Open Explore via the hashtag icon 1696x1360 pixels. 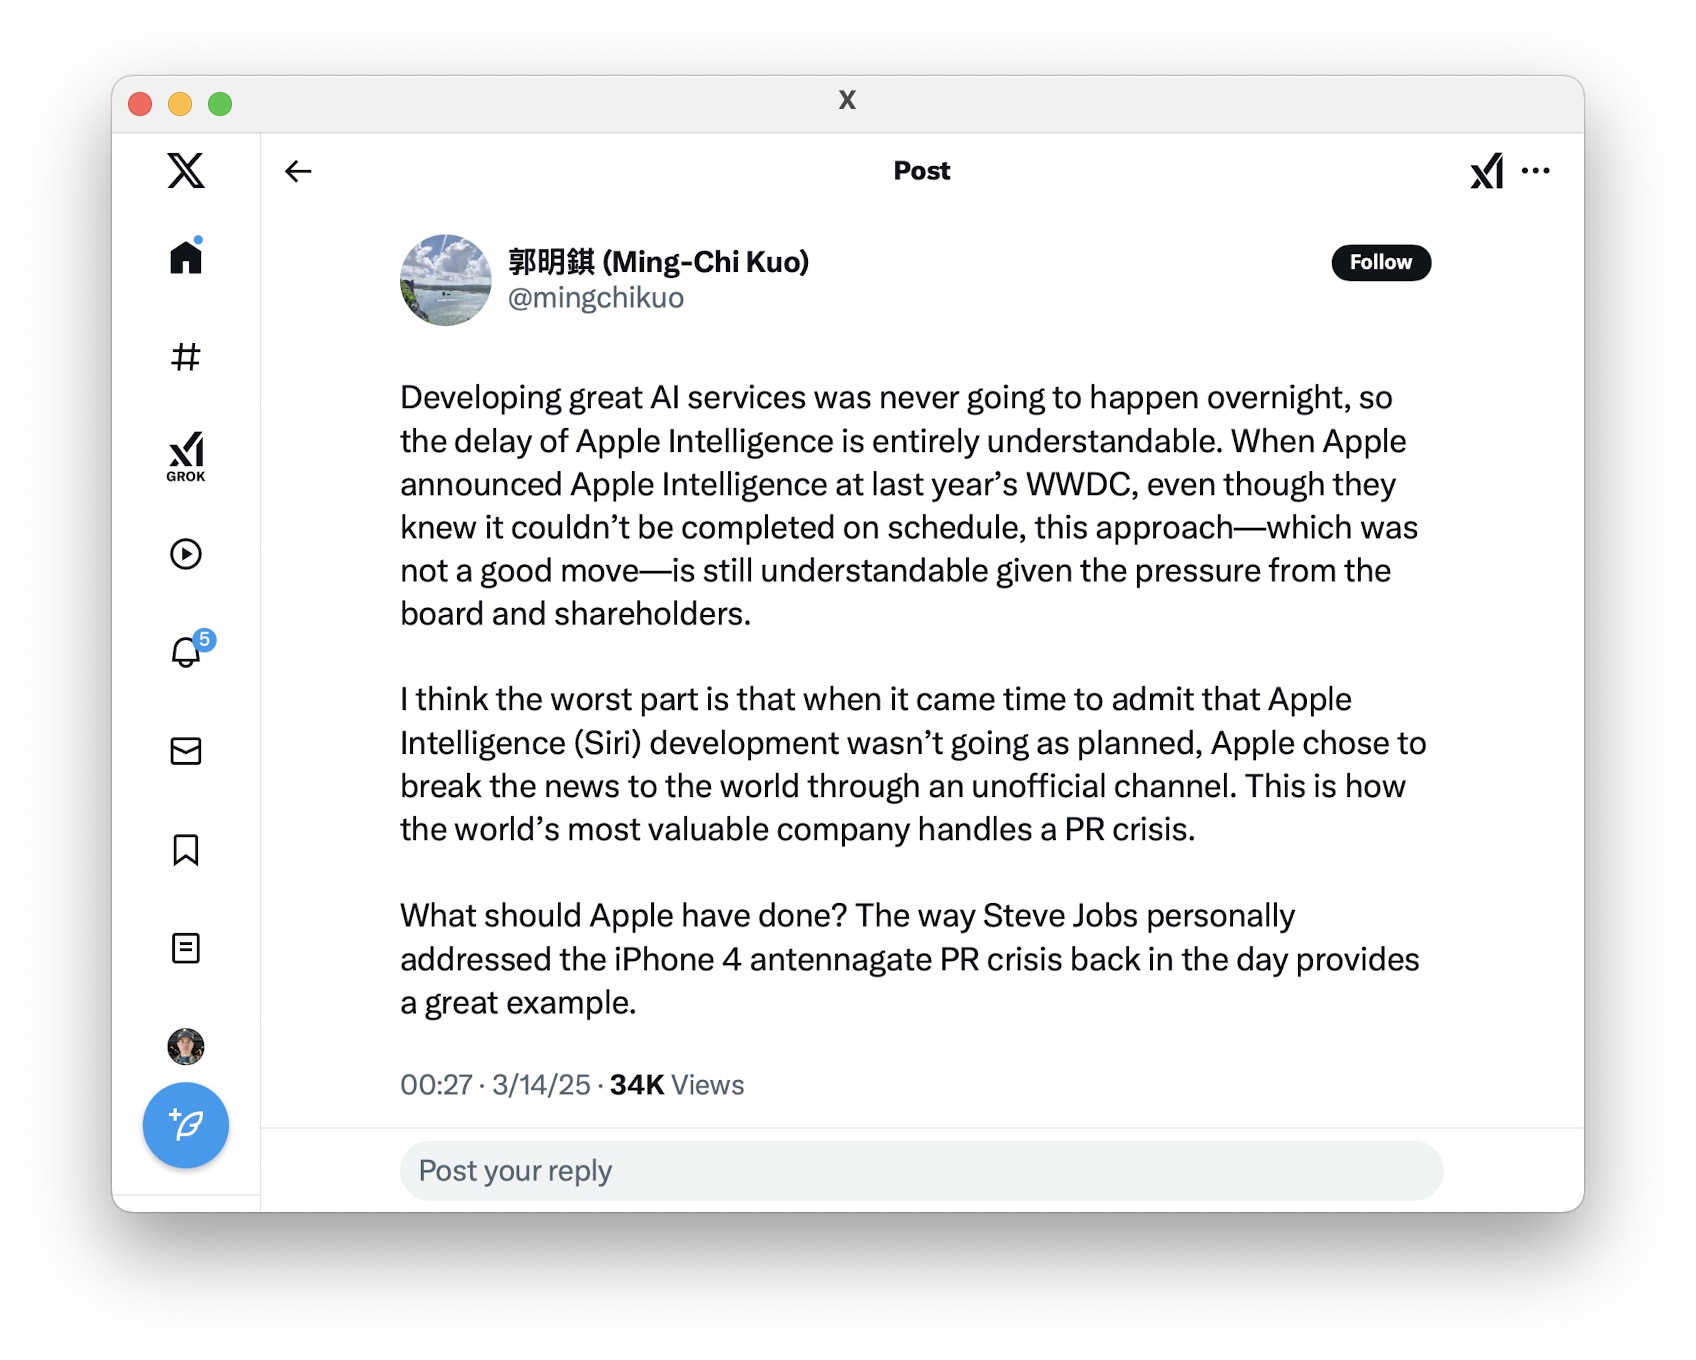[x=186, y=356]
